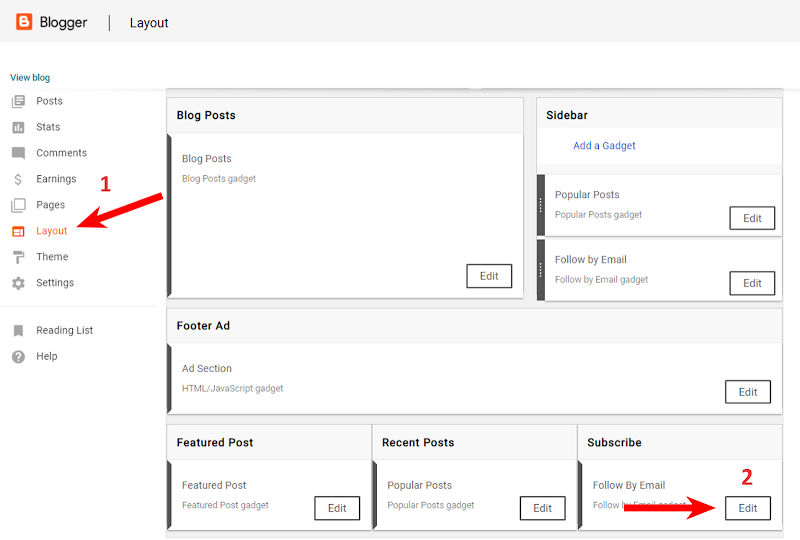
Task: Open the Settings menu item
Action: [x=55, y=283]
